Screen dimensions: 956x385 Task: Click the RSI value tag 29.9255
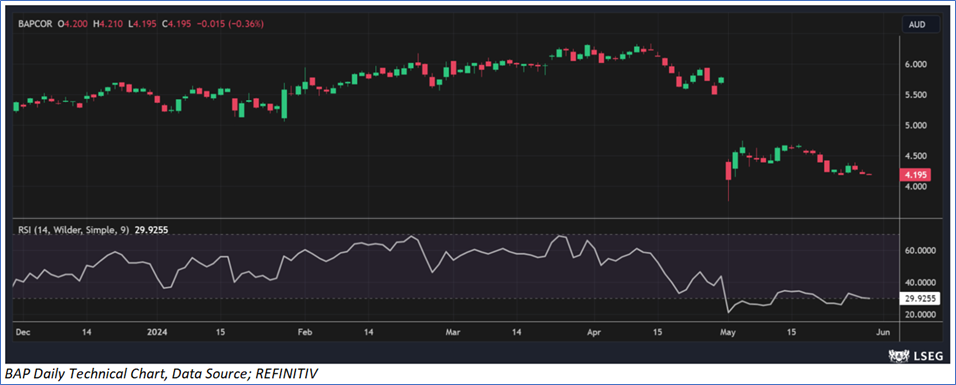point(921,299)
